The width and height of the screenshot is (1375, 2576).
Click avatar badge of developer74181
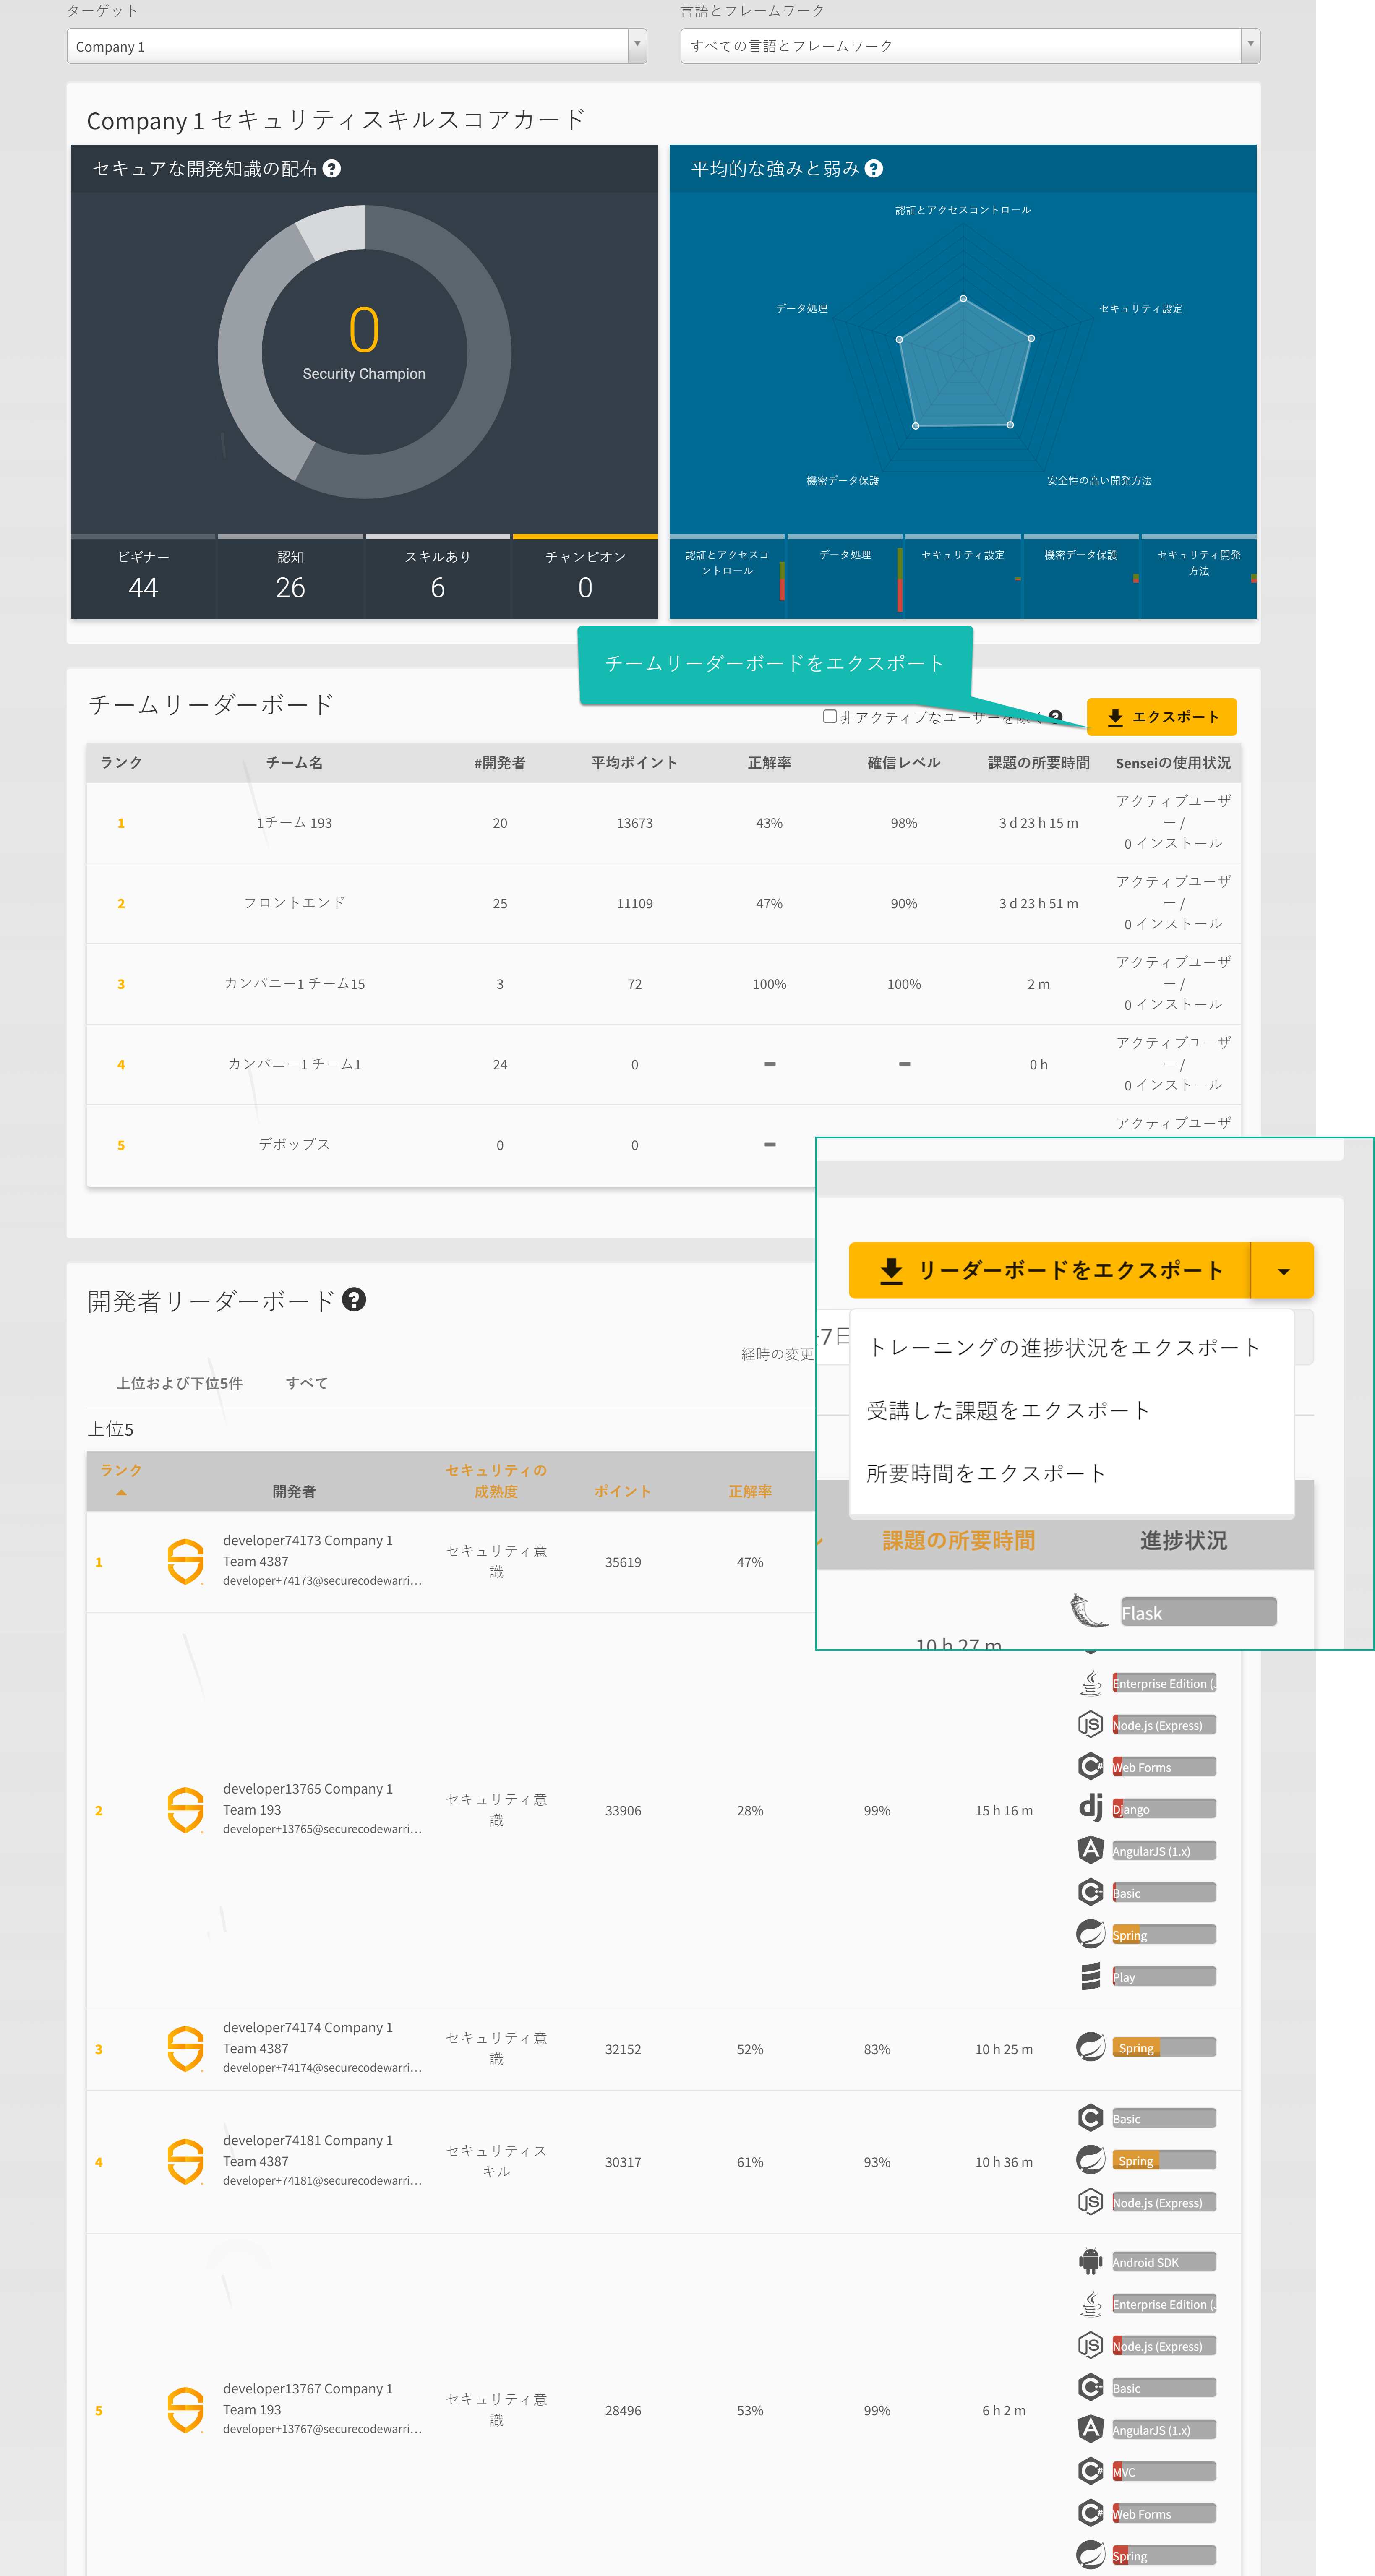coord(185,2162)
